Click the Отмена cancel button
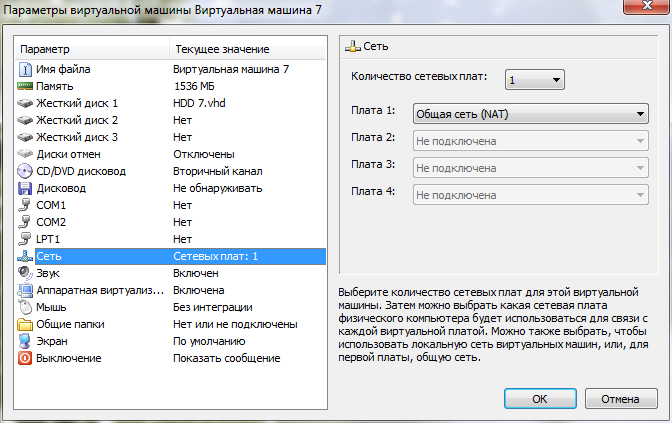The width and height of the screenshot is (672, 423). click(x=620, y=398)
